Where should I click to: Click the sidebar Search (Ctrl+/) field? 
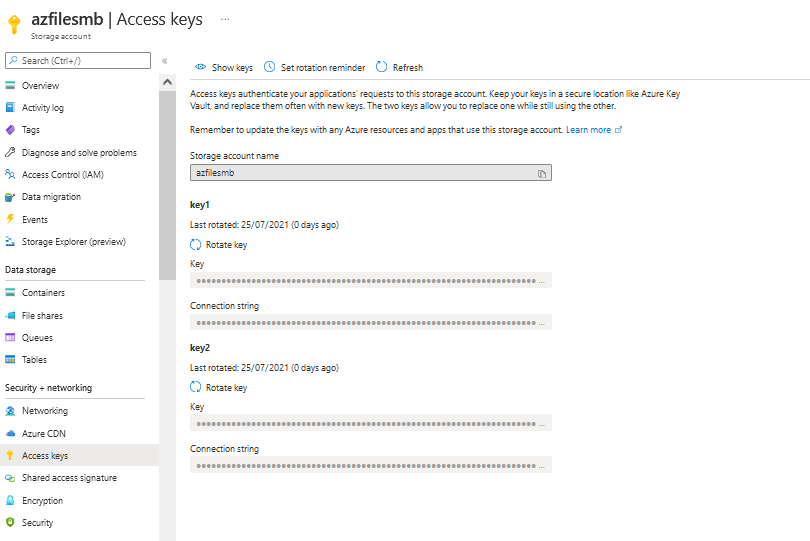[x=78, y=60]
